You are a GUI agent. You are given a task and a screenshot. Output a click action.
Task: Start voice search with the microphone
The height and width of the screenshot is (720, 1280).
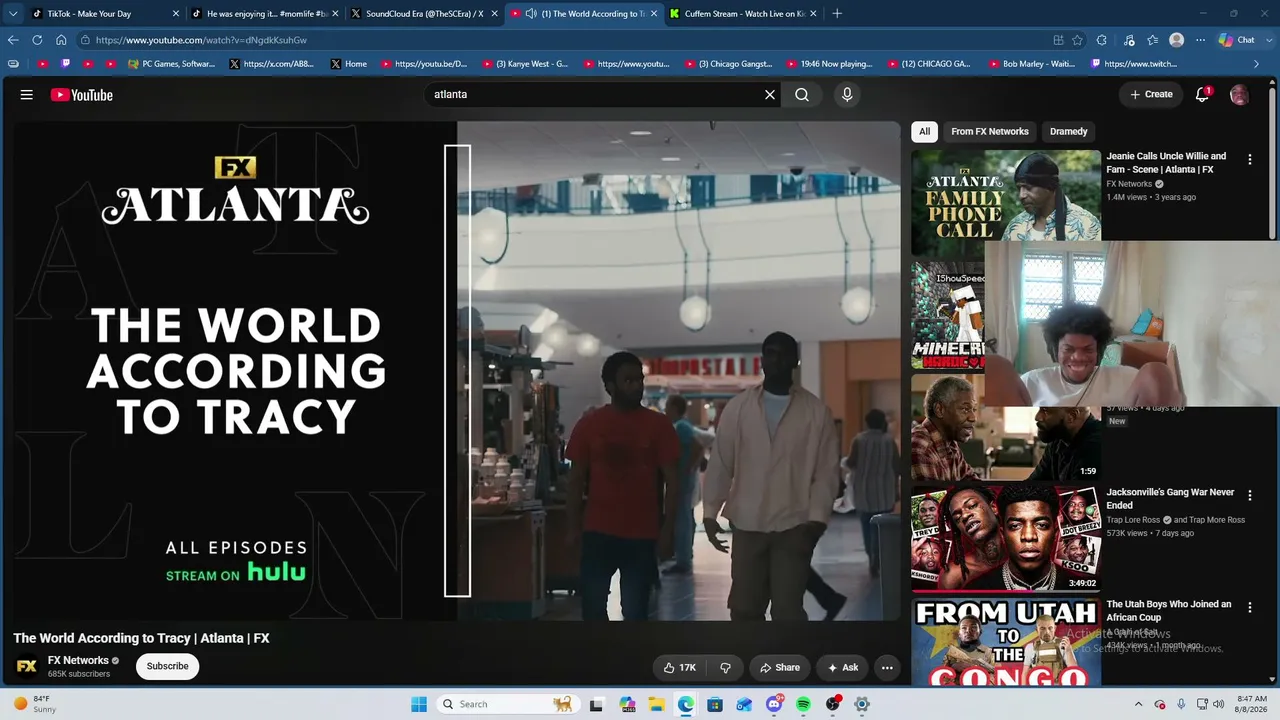click(847, 95)
